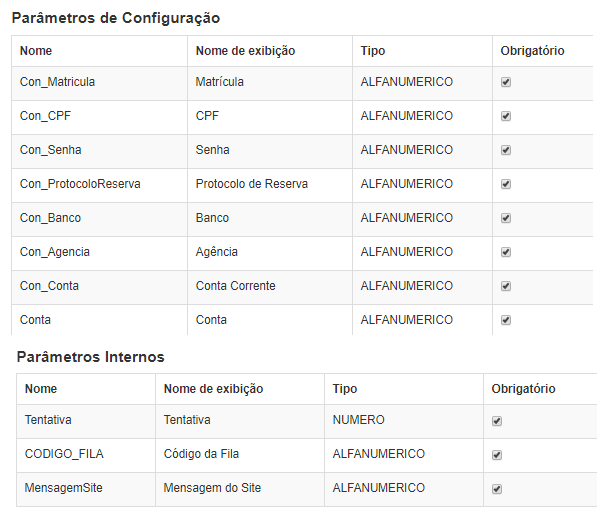Toggle the Tentativa required checkbox
Screen dimensions: 610x525
497,421
